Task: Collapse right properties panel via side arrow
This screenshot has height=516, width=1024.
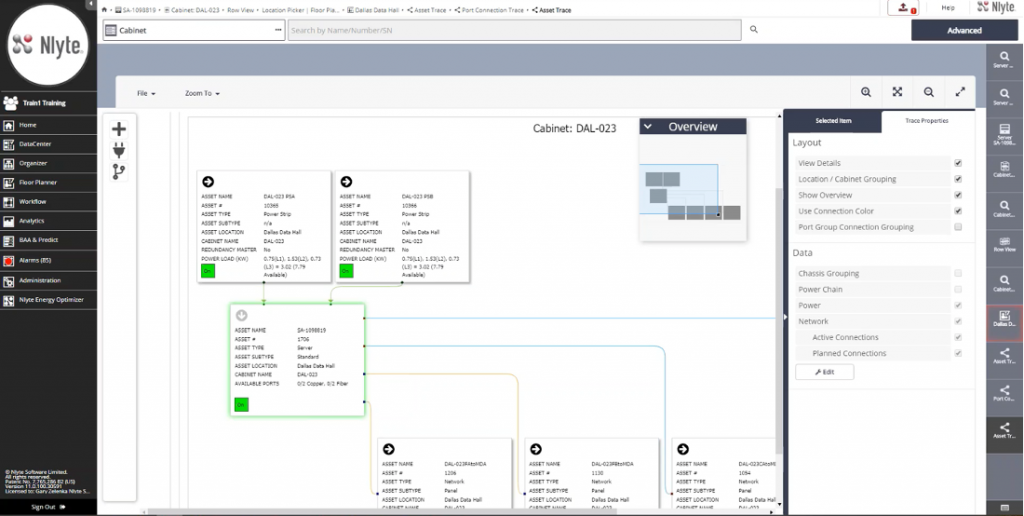Action: point(785,317)
